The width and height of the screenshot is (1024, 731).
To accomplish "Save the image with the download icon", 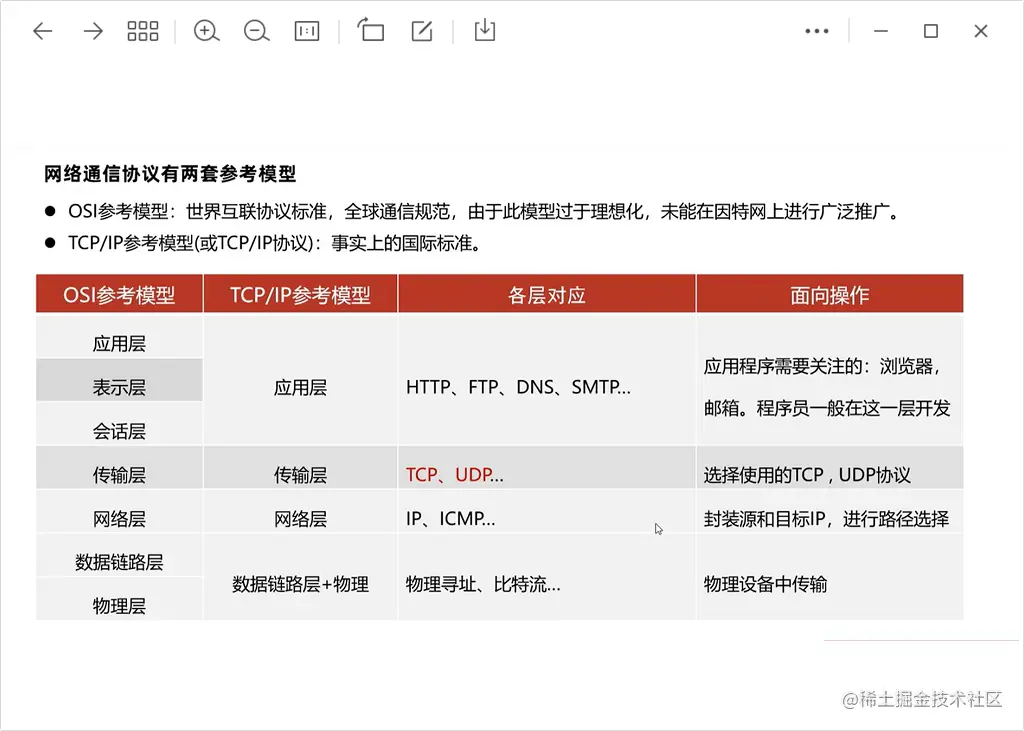I will (x=485, y=30).
